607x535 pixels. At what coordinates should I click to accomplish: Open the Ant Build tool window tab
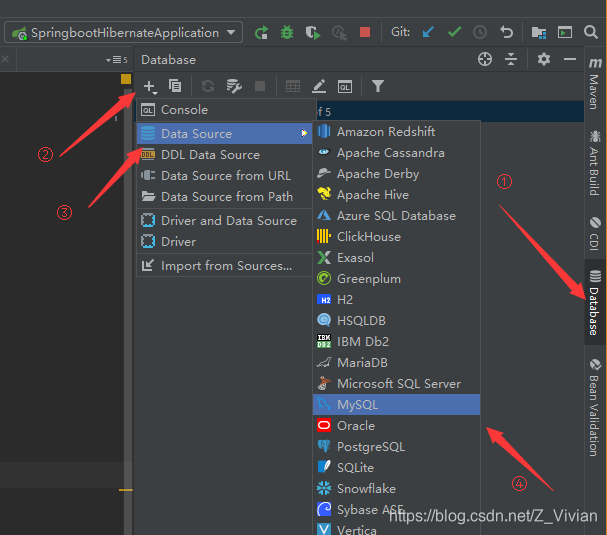click(x=595, y=163)
